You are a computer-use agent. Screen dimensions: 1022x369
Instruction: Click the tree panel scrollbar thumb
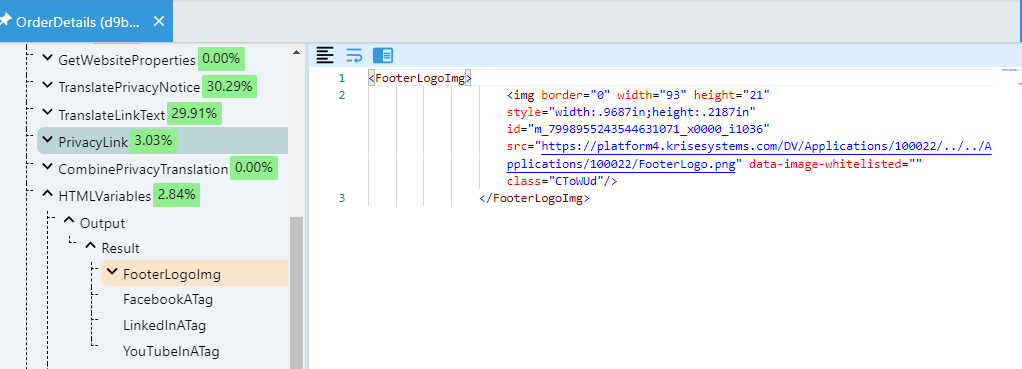pos(297,293)
